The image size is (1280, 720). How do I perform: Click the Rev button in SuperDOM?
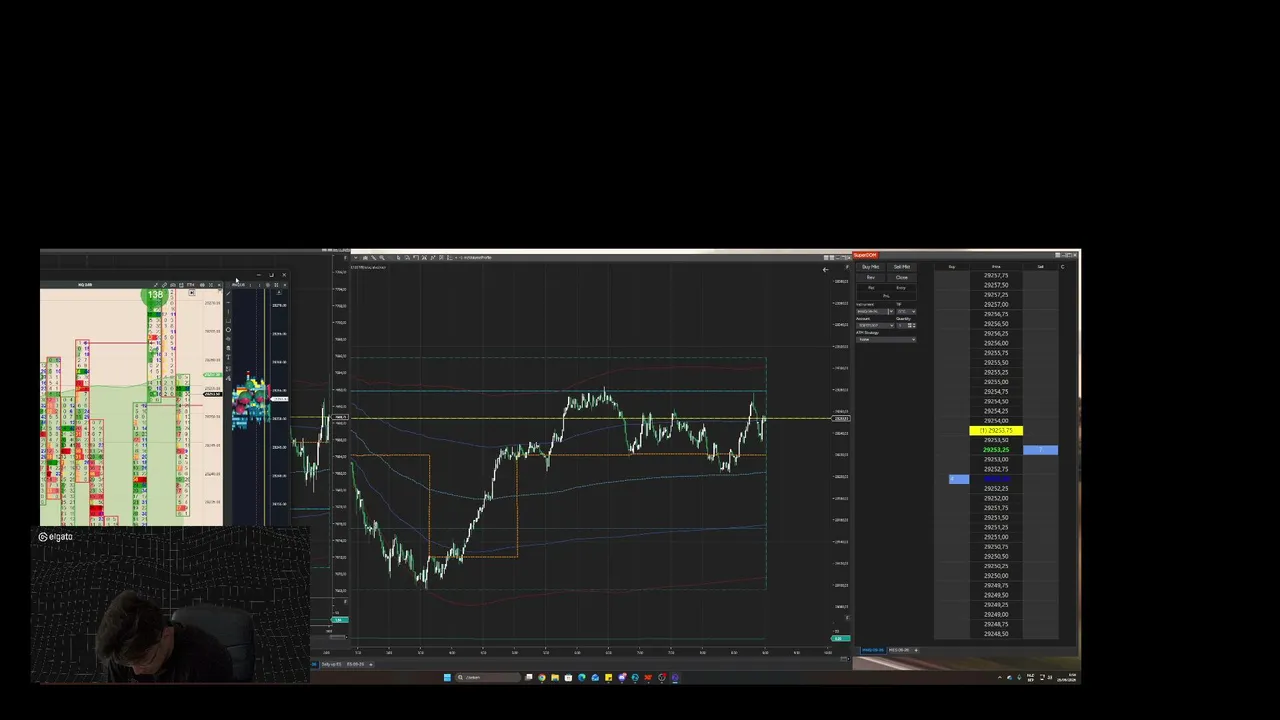pos(870,277)
